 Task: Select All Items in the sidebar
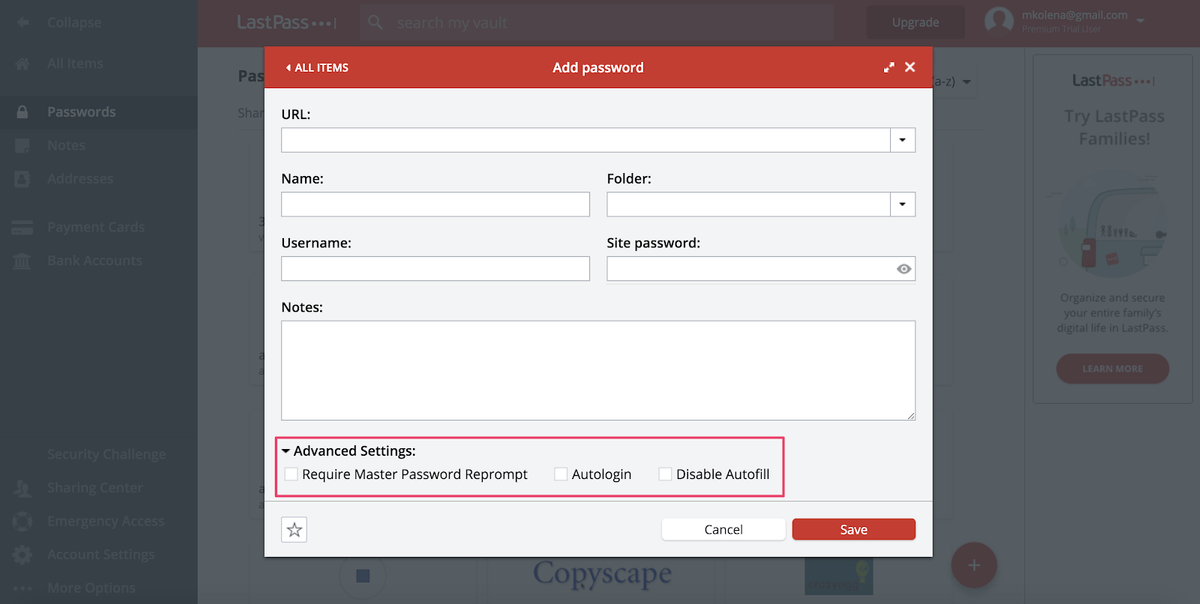(75, 63)
